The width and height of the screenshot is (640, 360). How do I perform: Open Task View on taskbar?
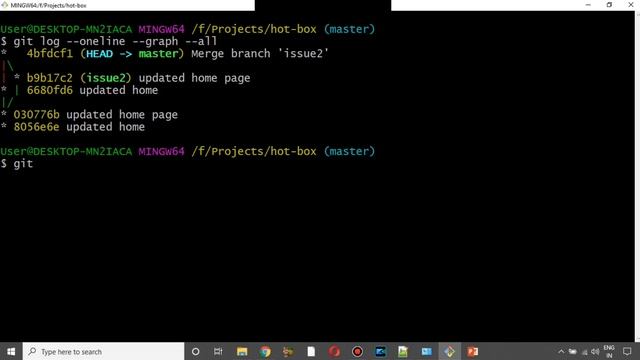(218, 351)
